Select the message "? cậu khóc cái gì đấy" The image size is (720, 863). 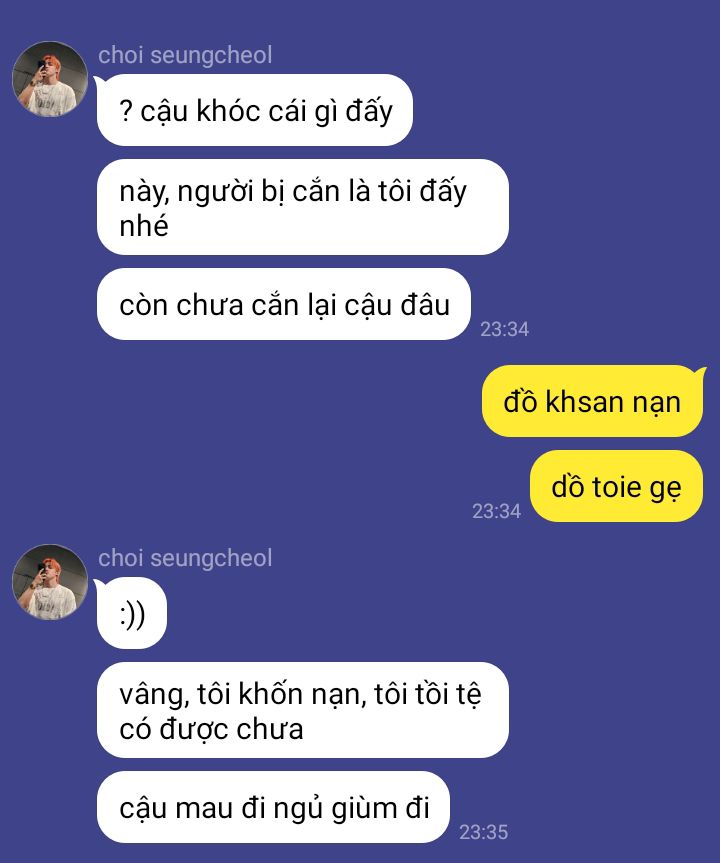[255, 110]
